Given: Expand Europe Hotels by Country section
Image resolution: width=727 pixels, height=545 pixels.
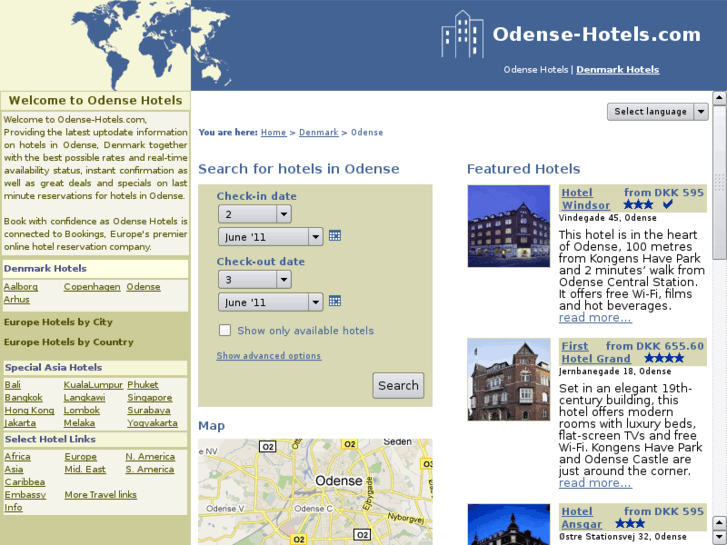Looking at the screenshot, I should [x=69, y=342].
